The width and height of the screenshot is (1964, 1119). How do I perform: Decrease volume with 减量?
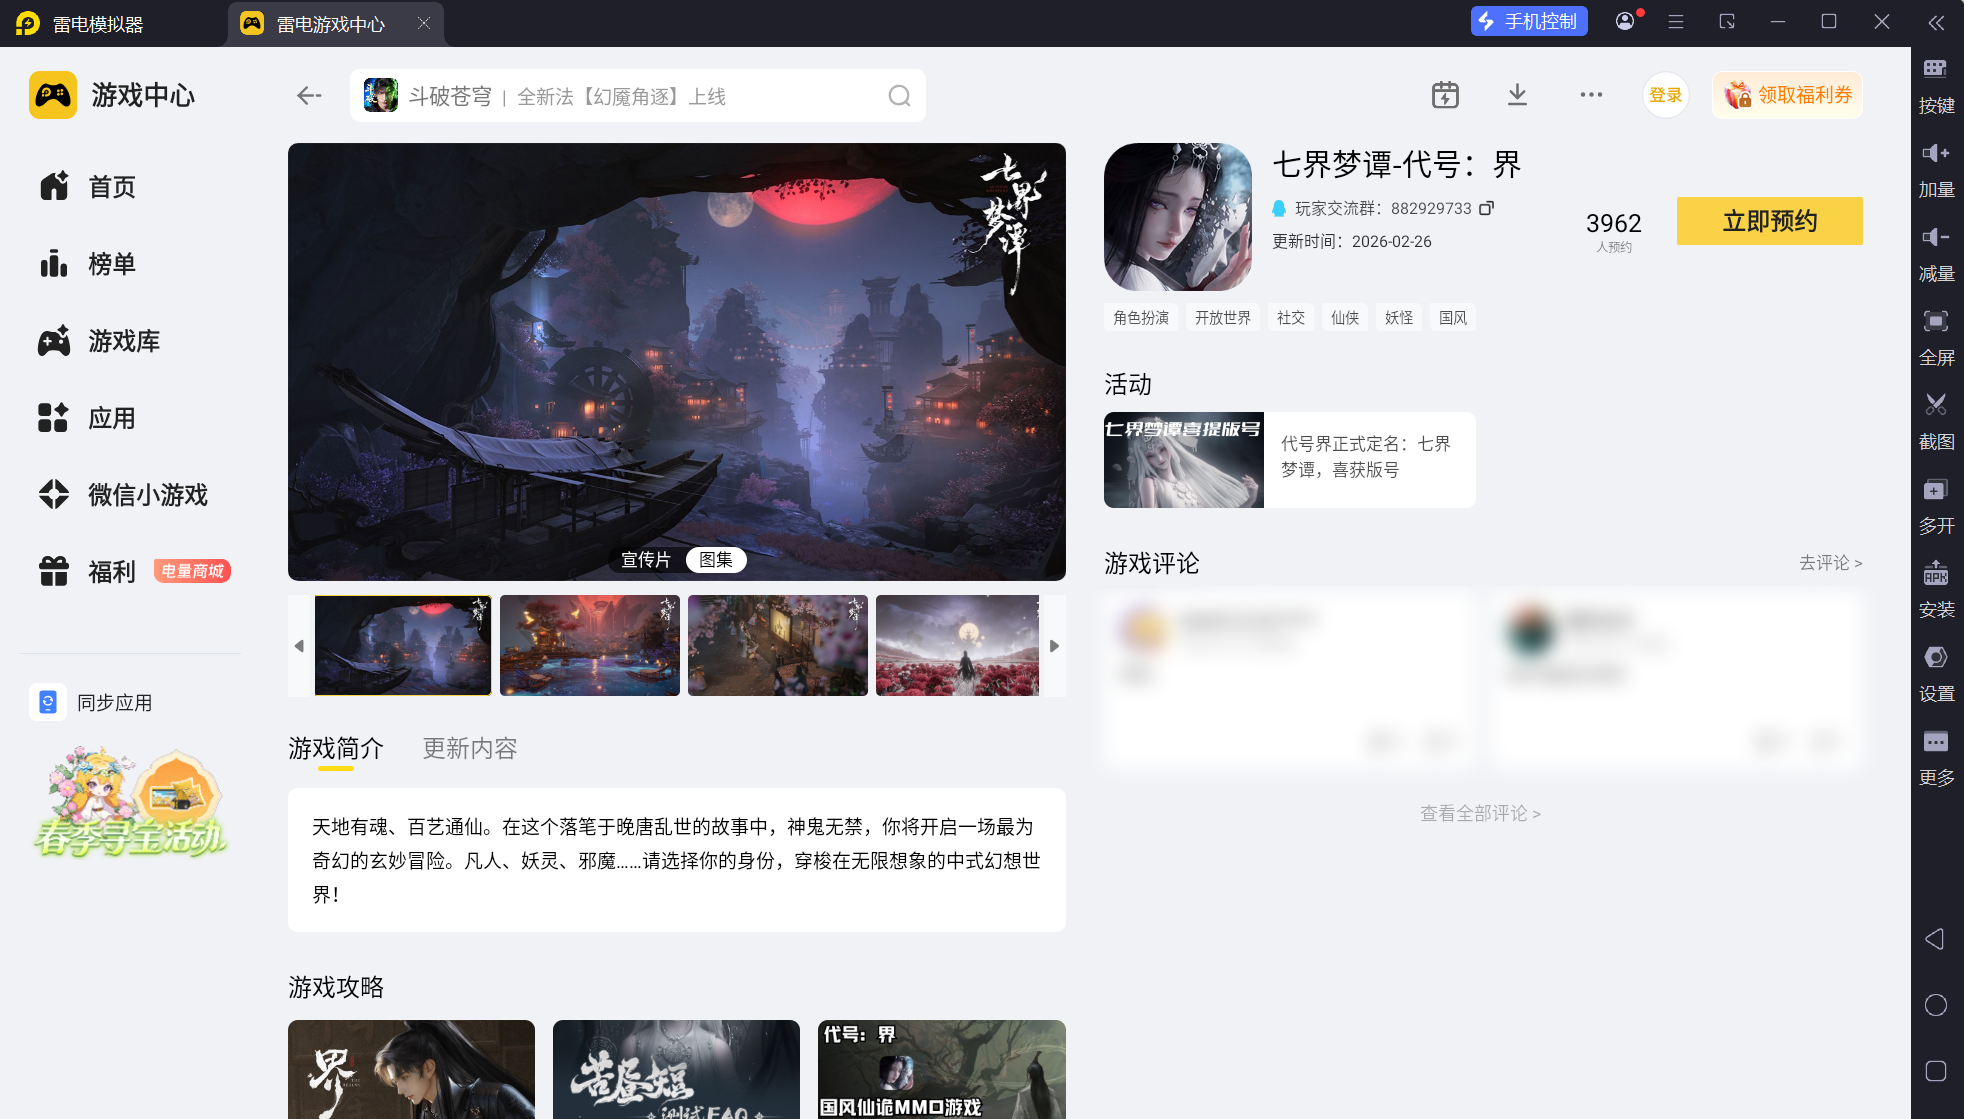[1936, 254]
